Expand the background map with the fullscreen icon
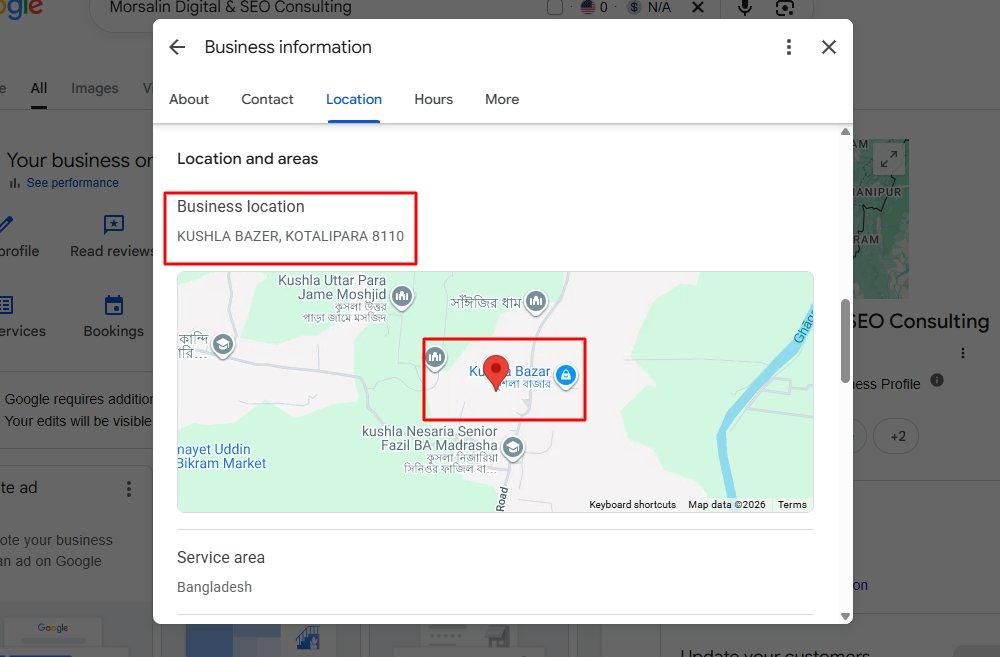This screenshot has height=657, width=1000. click(x=888, y=158)
